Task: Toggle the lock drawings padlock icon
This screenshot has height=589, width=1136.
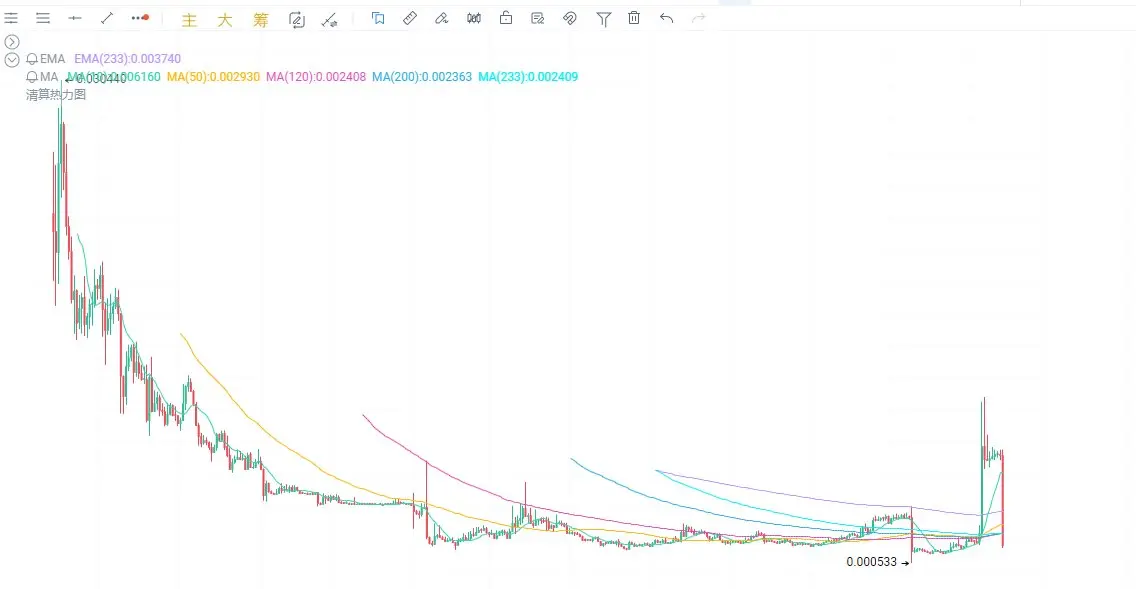Action: (x=506, y=18)
